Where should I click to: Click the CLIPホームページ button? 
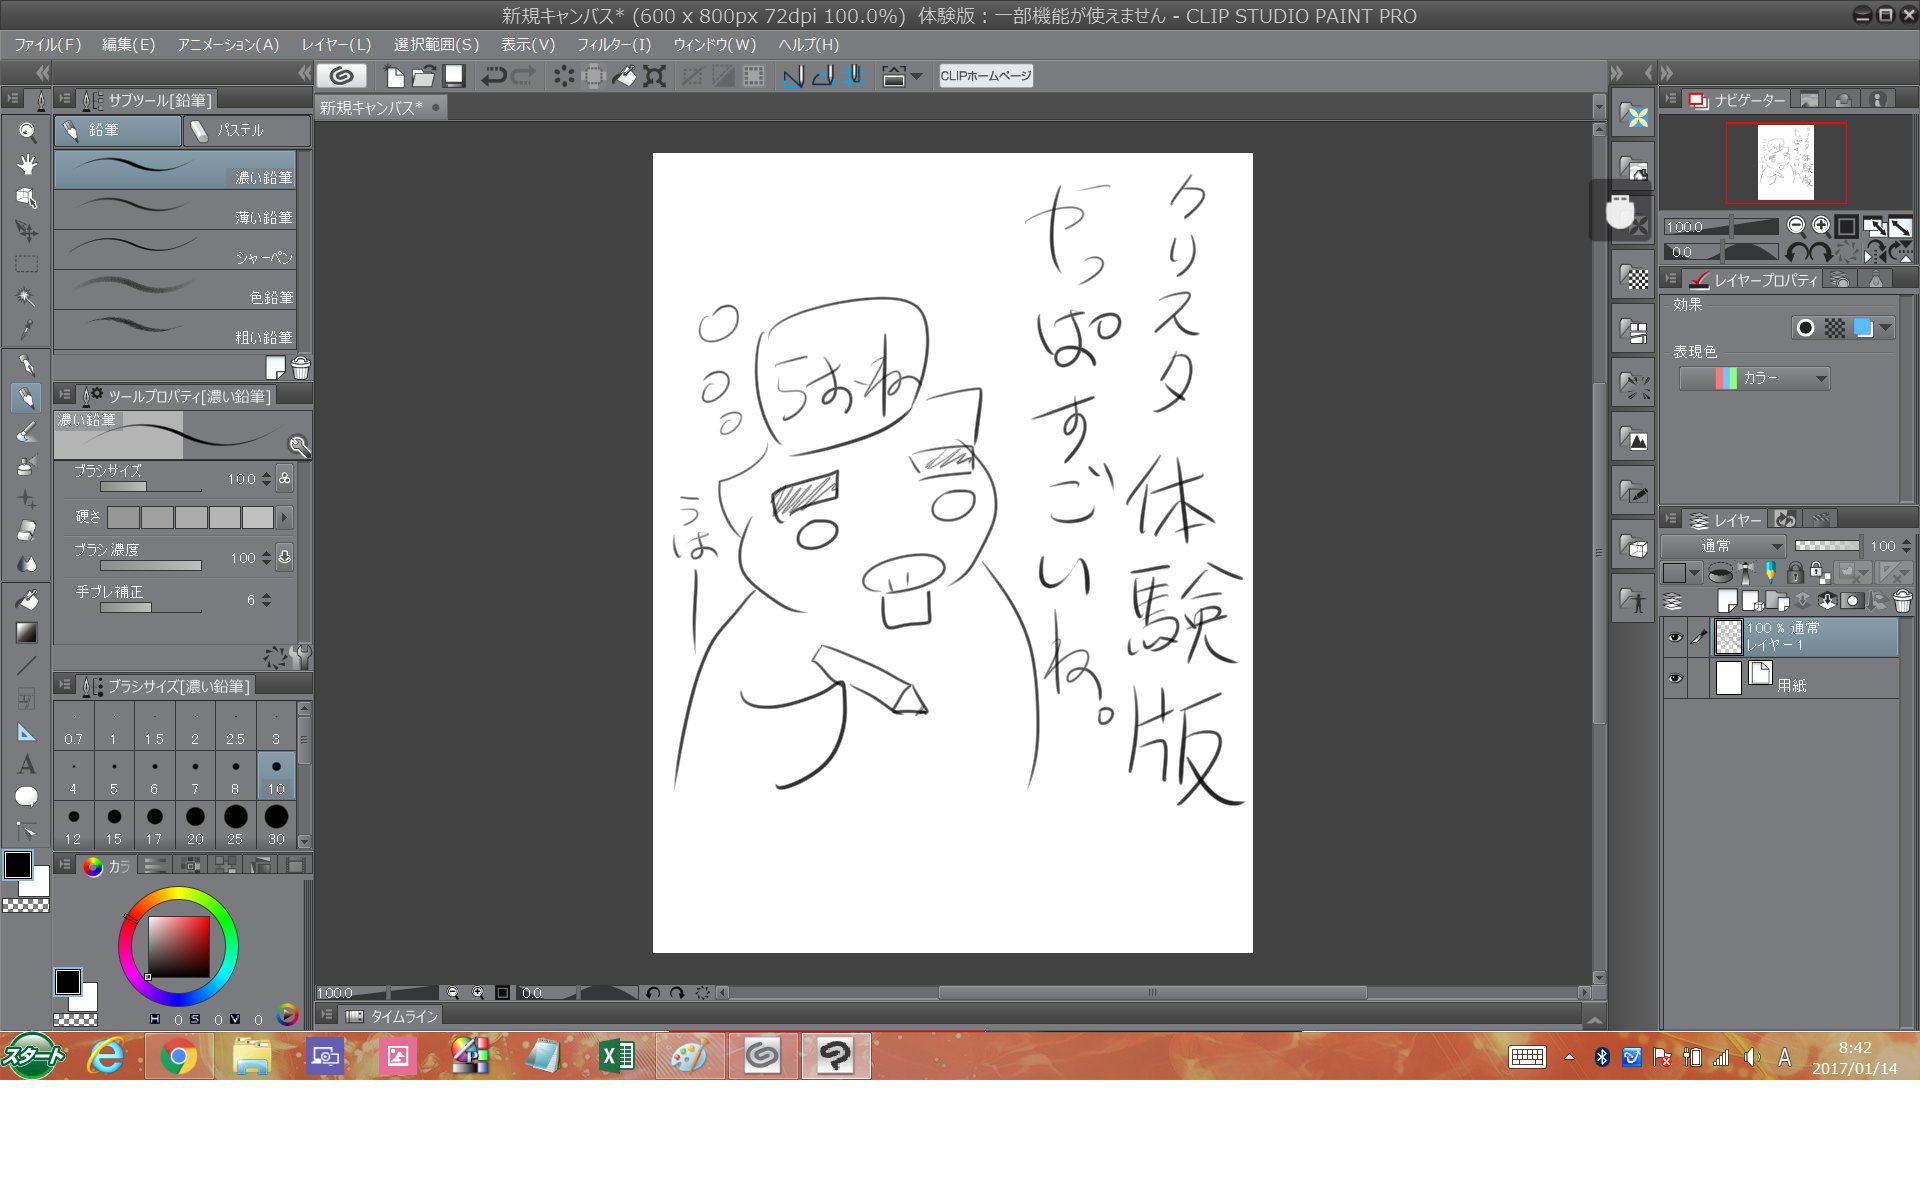985,76
